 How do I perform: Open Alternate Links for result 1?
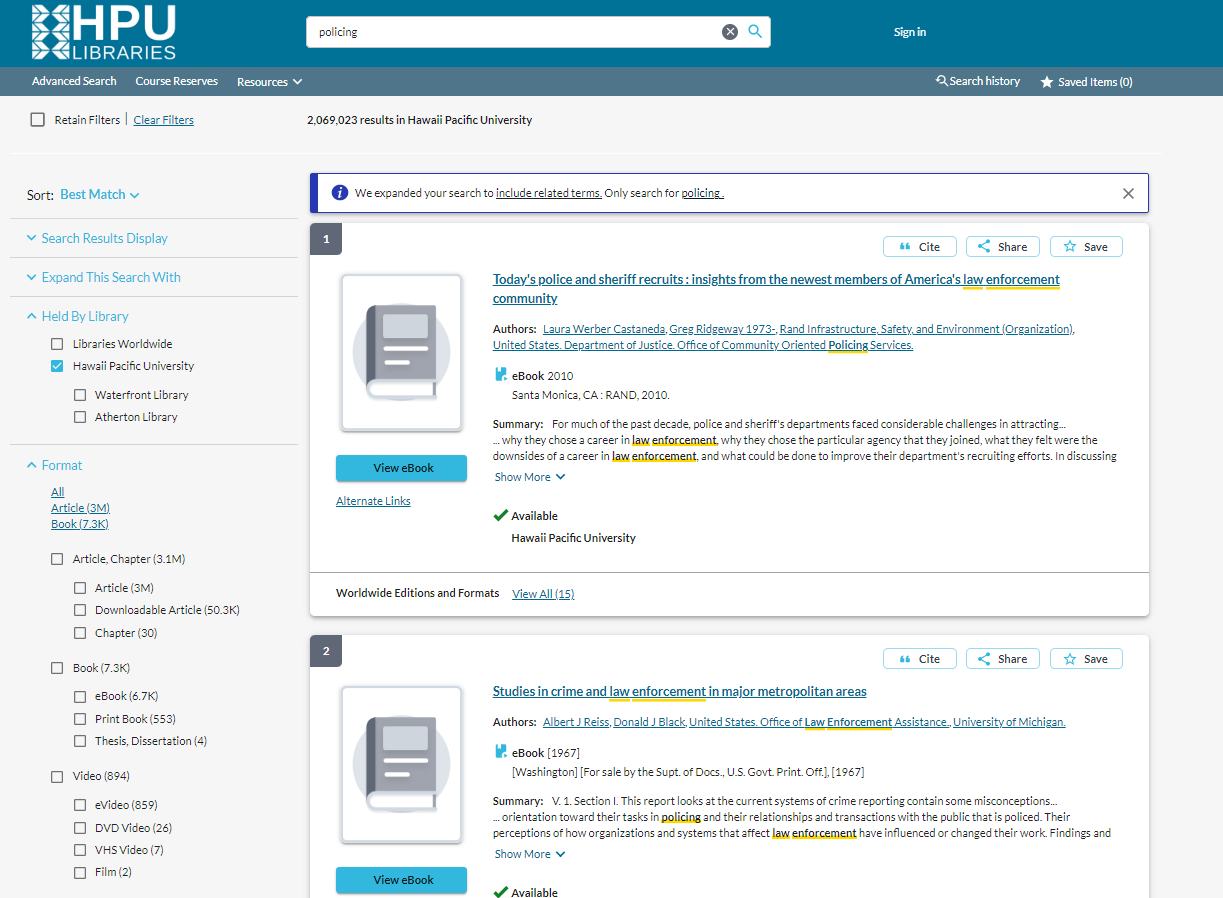[x=373, y=501]
